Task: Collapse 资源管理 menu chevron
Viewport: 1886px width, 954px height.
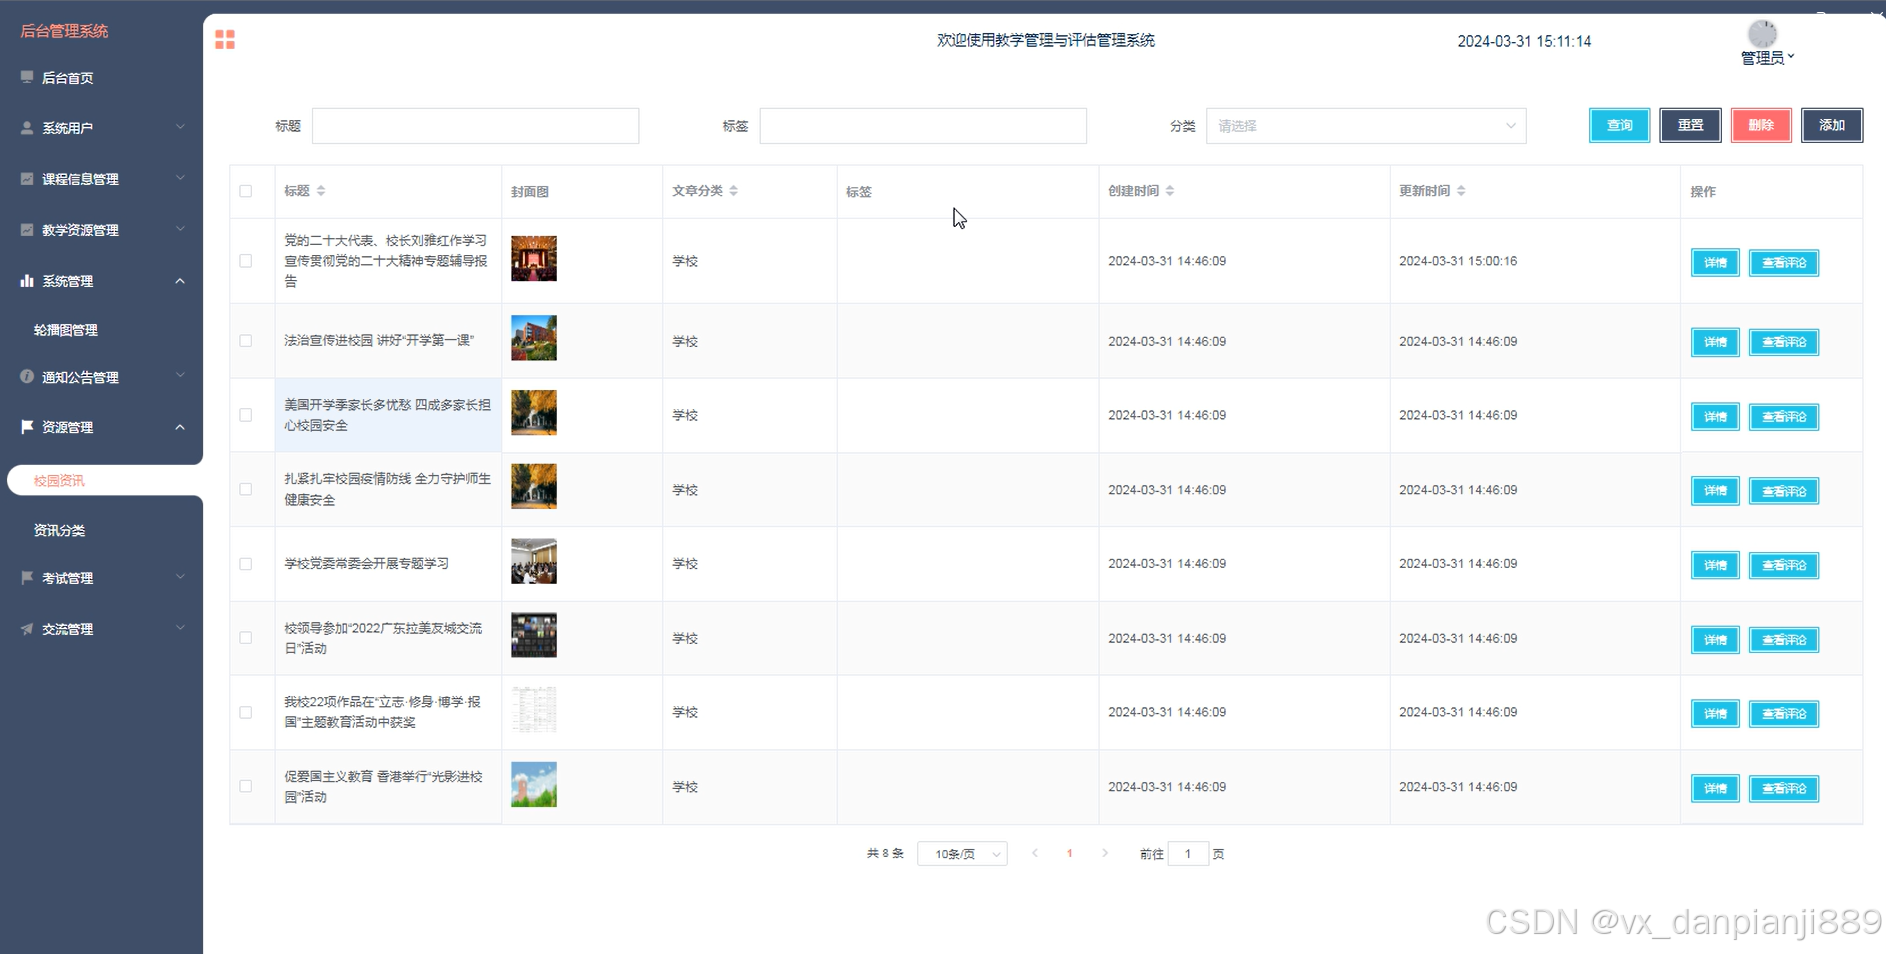Action: click(180, 427)
